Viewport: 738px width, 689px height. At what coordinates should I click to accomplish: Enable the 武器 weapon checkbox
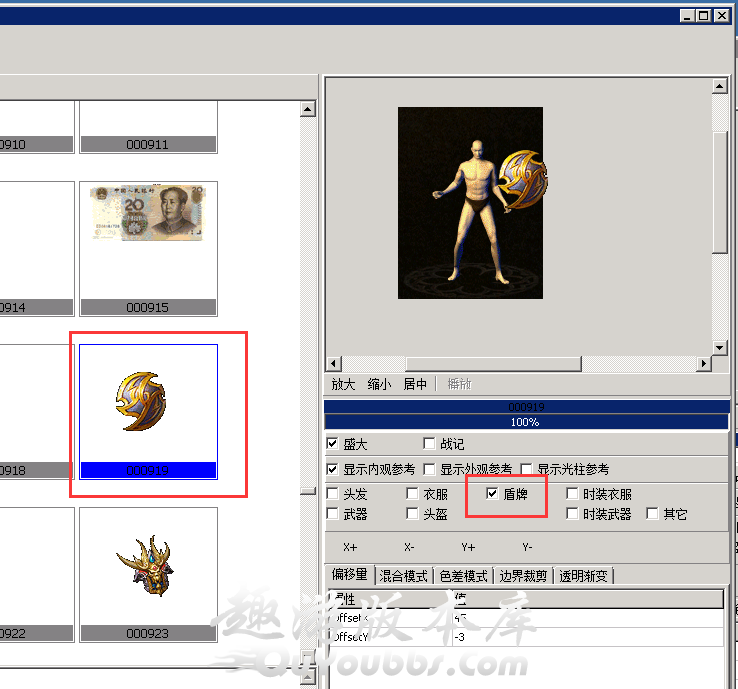(x=333, y=514)
